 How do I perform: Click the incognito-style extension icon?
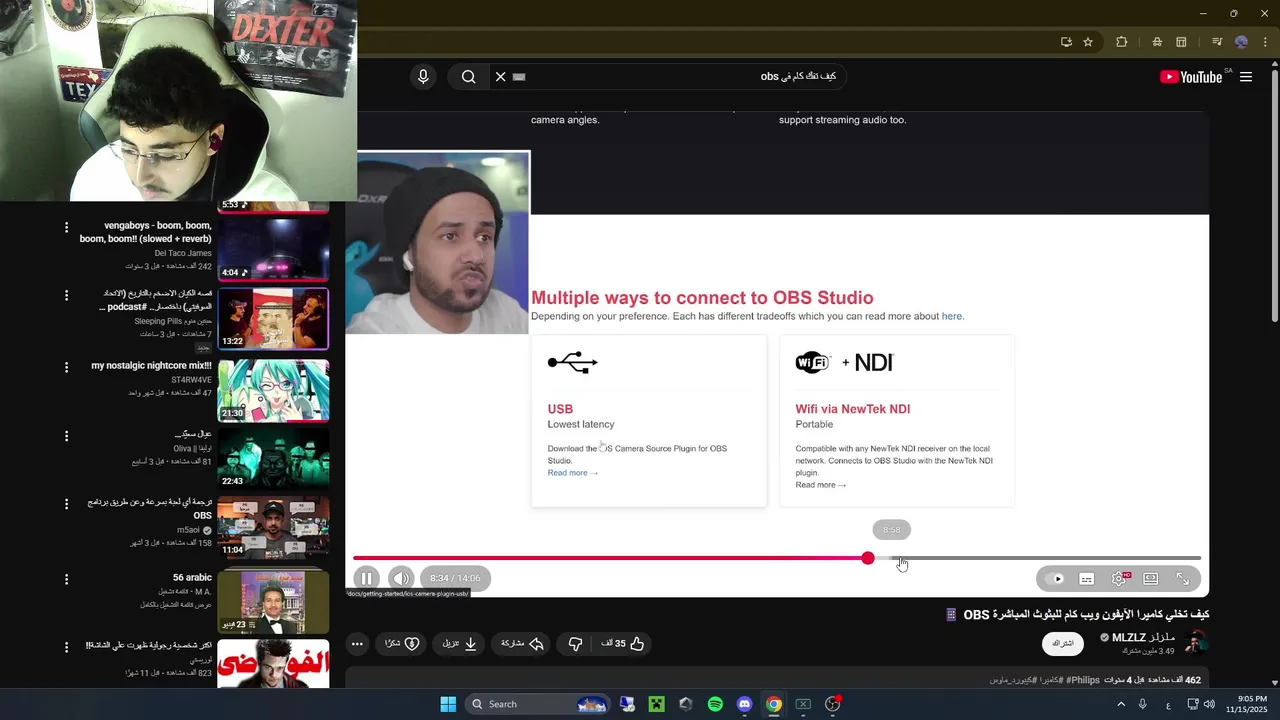(1157, 42)
